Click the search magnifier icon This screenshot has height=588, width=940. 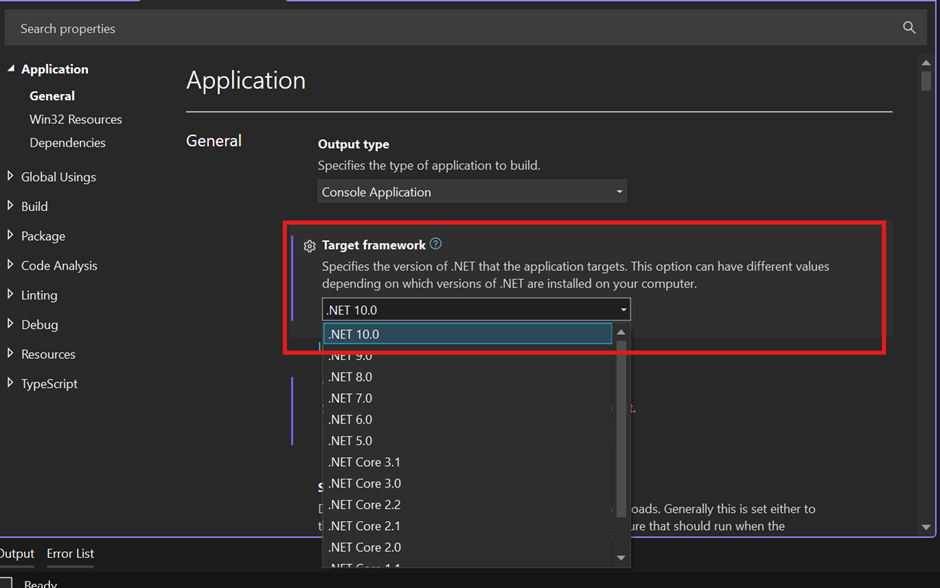(x=908, y=28)
